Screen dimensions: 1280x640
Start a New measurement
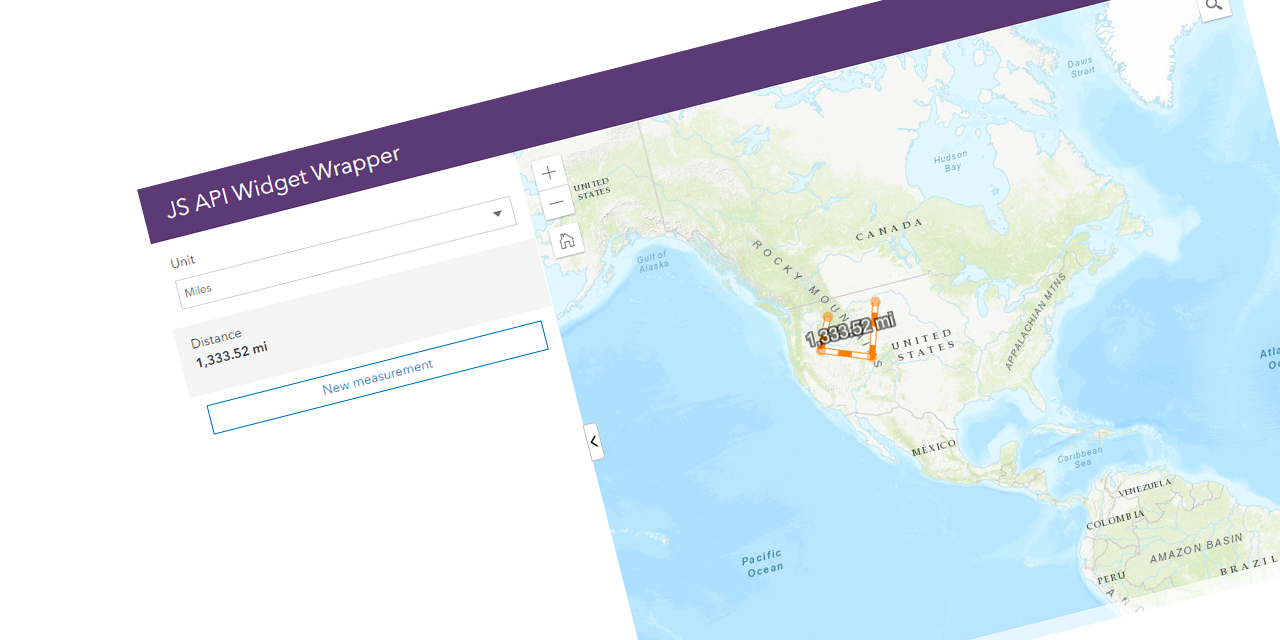pyautogui.click(x=378, y=377)
